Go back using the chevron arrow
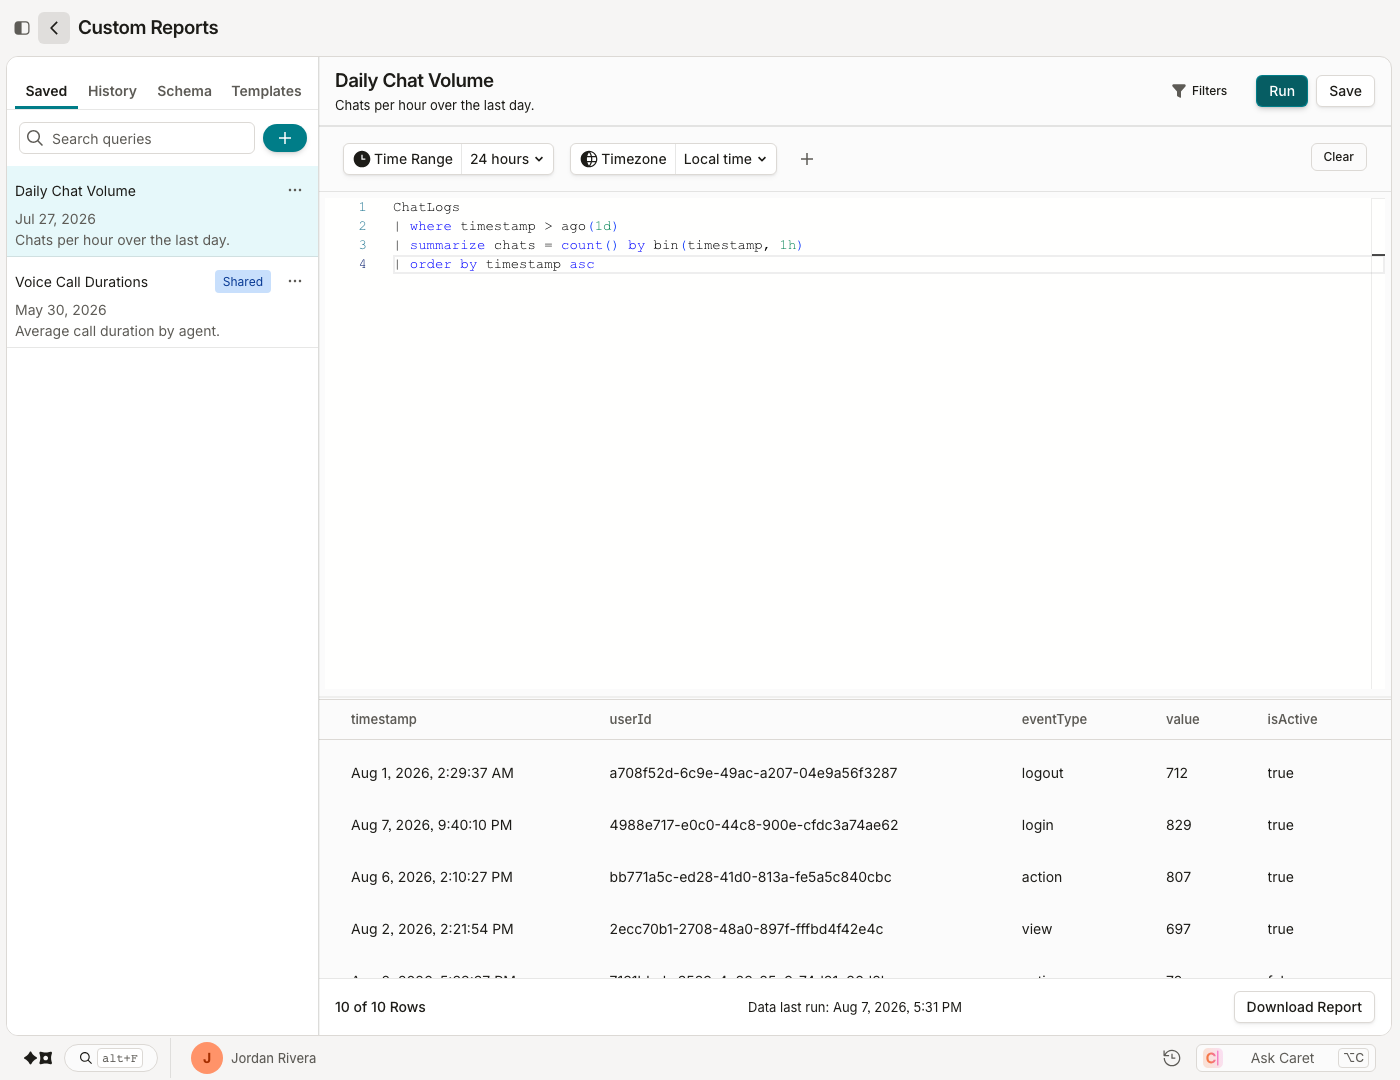Screen dimensions: 1400x1080 point(54,28)
